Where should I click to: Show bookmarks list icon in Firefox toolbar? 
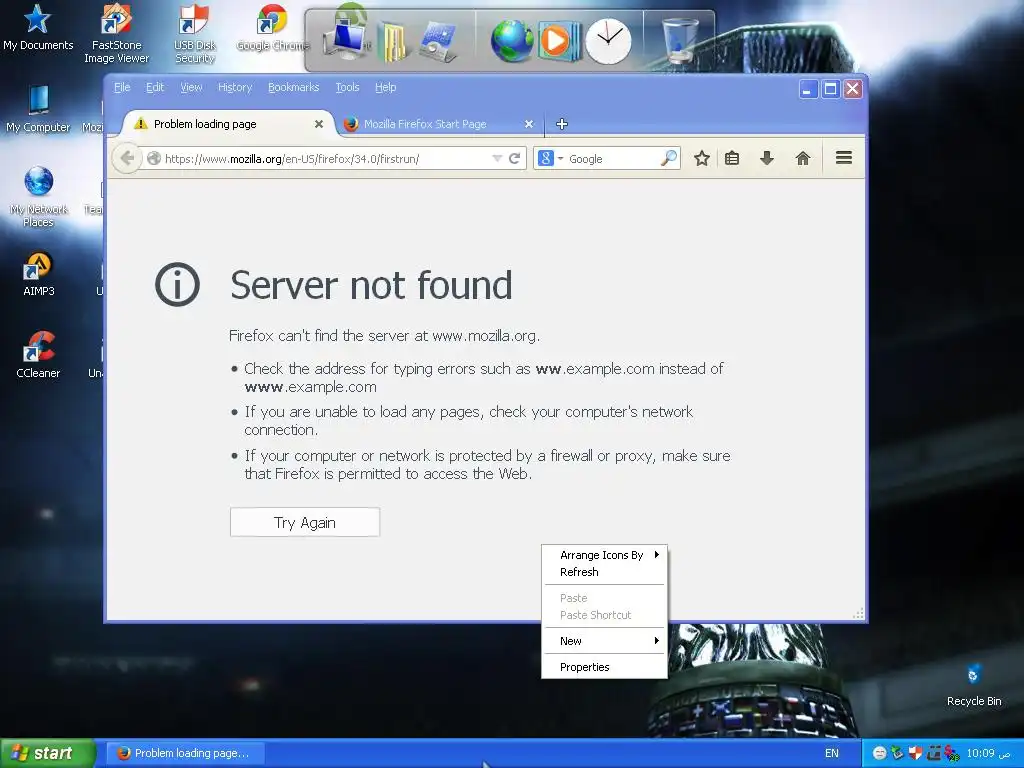(x=732, y=158)
